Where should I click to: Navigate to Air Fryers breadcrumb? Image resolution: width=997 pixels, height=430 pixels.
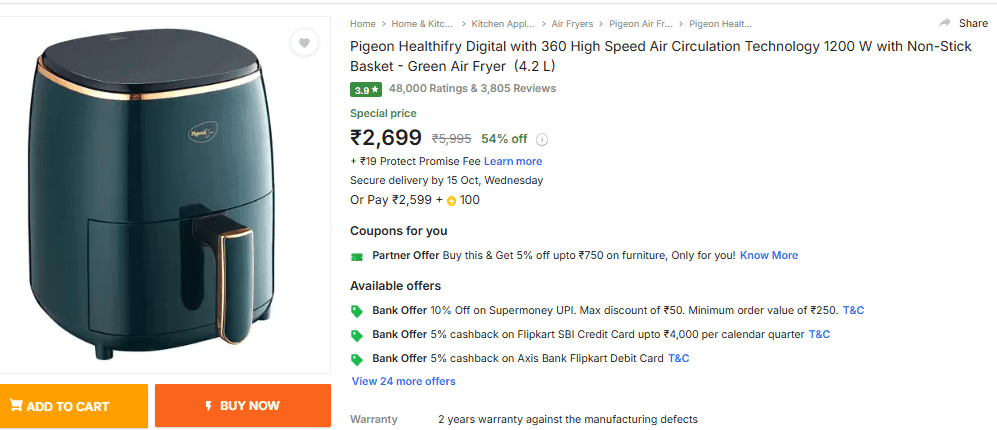[x=572, y=23]
